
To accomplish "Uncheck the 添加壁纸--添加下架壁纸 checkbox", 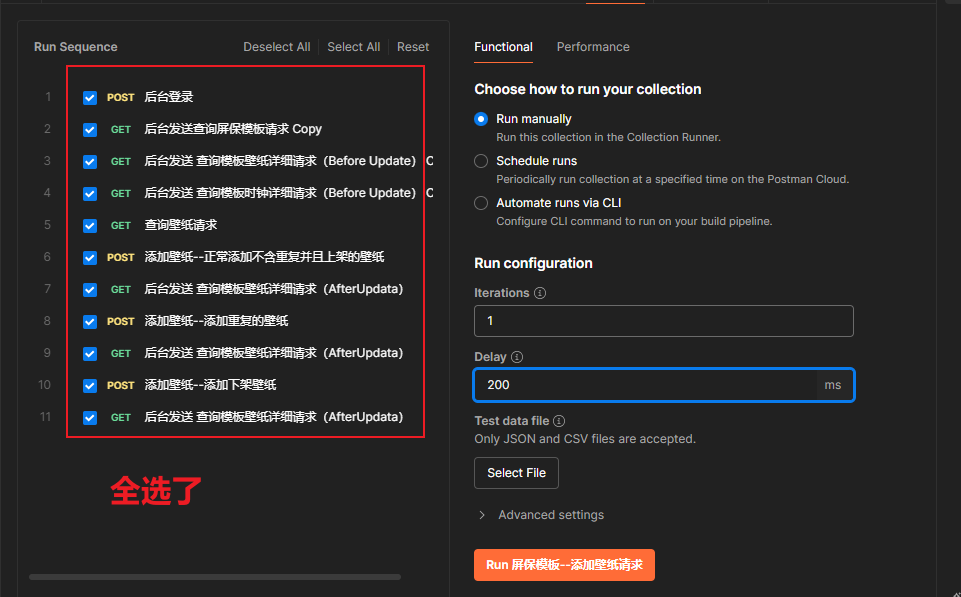I will click(90, 386).
